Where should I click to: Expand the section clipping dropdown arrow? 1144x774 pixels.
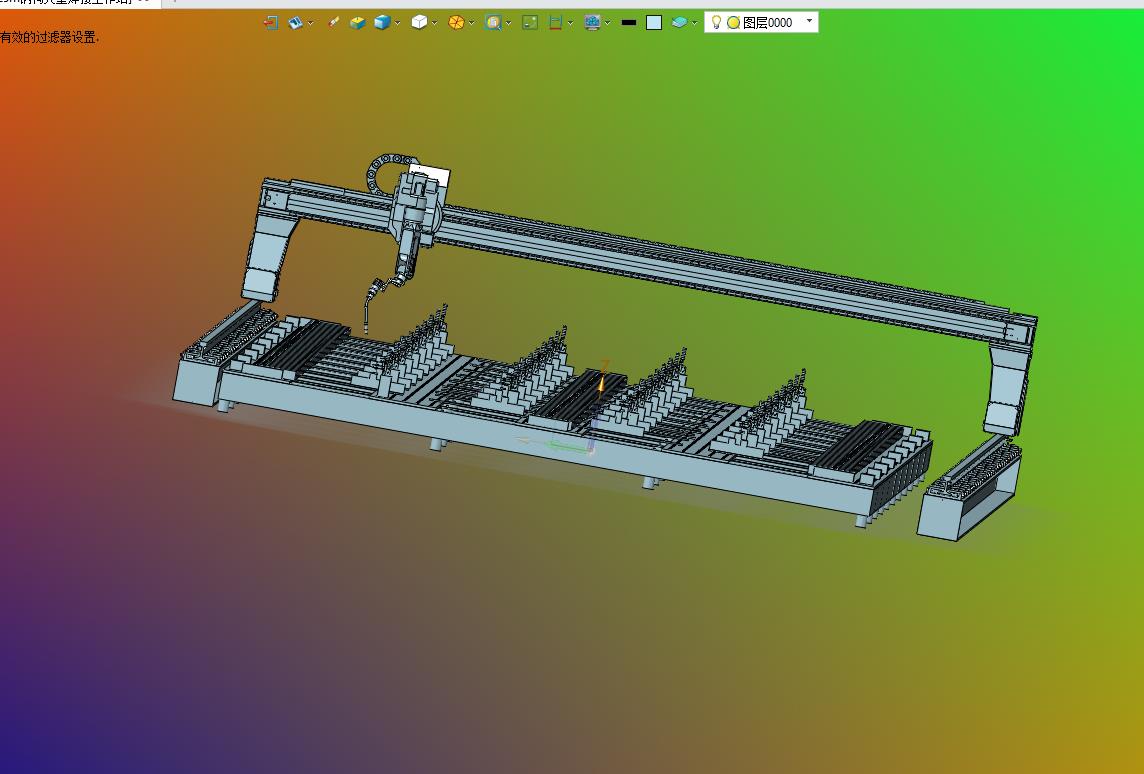point(571,23)
